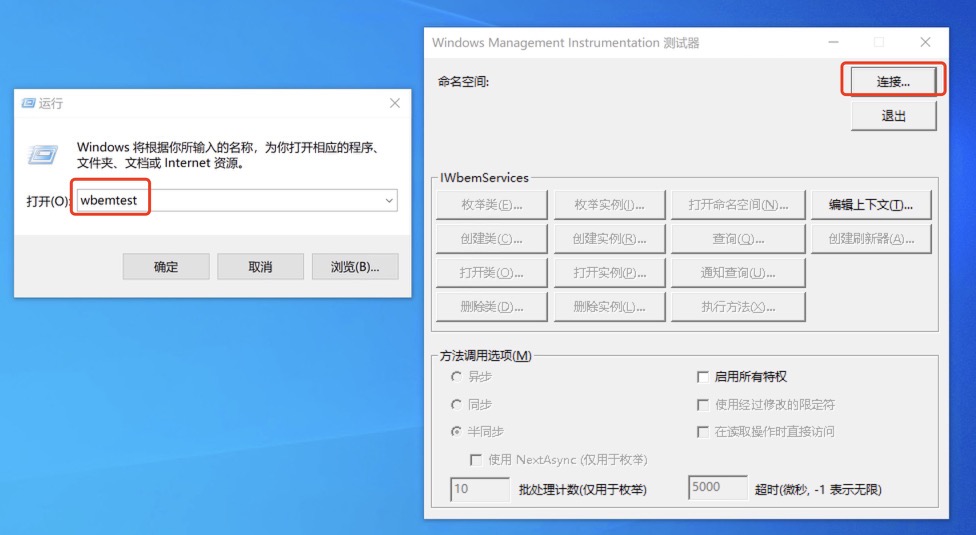This screenshot has width=976, height=535.
Task: Click the Run dialog title icon
Action: [28, 103]
